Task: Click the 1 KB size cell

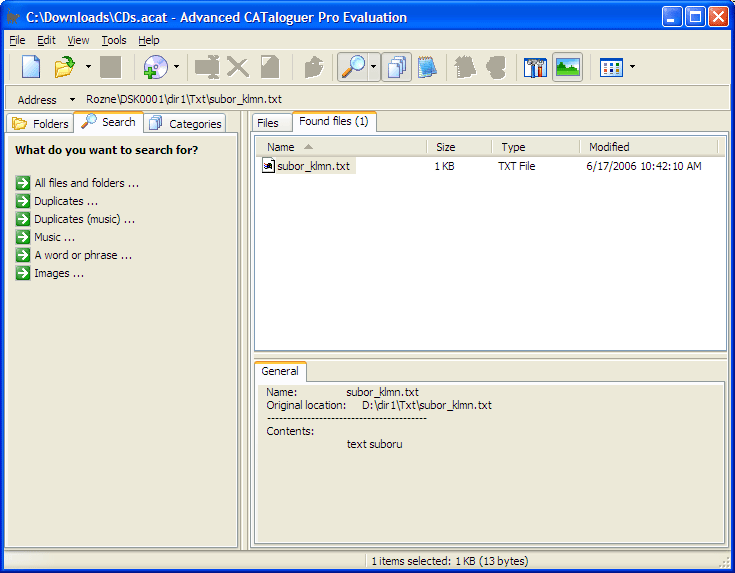Action: tap(444, 166)
